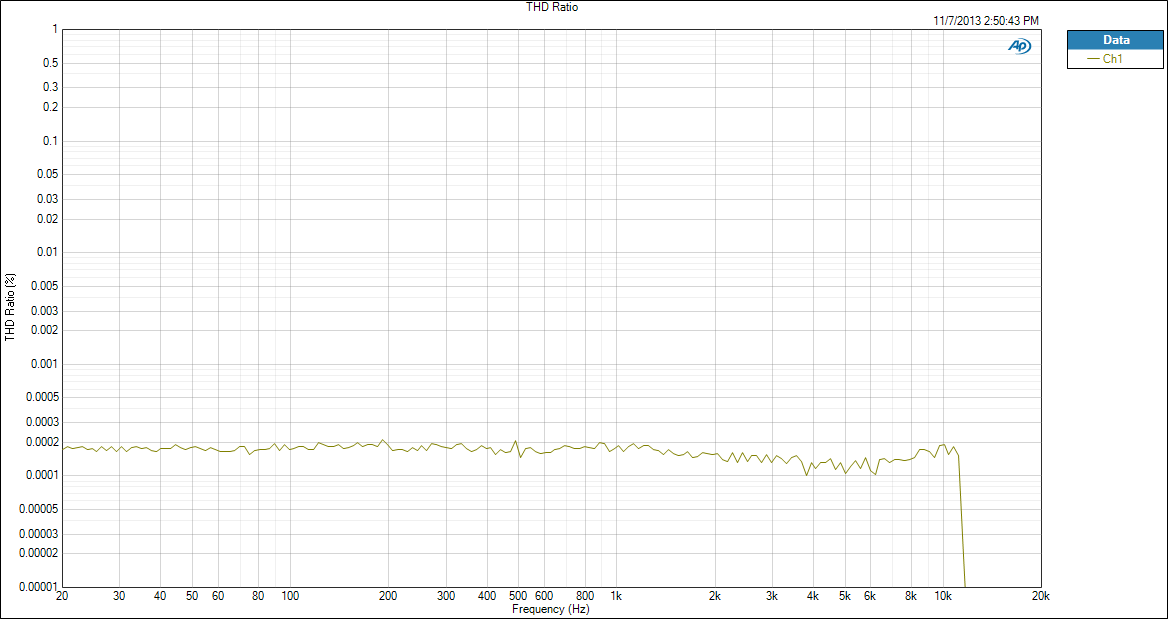Viewport: 1168px width, 619px height.
Task: Click the 20k frequency tick label
Action: (1041, 597)
